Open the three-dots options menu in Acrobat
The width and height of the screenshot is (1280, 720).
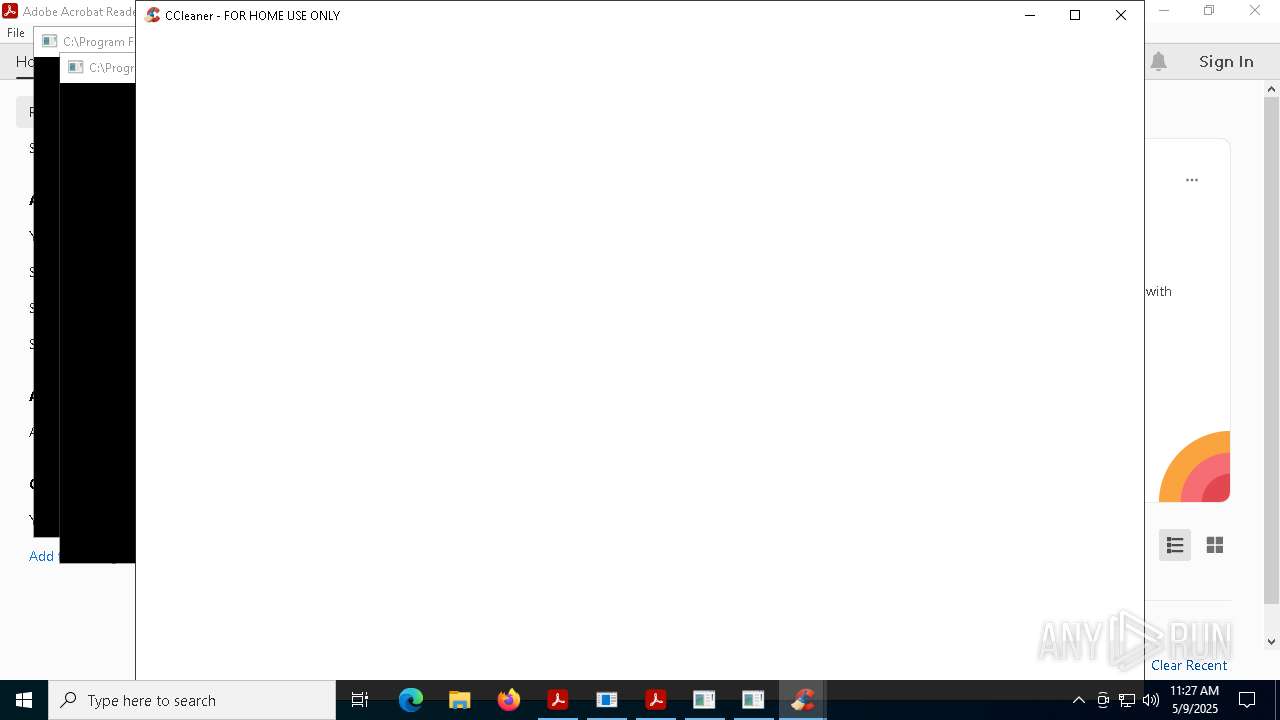click(x=1192, y=180)
